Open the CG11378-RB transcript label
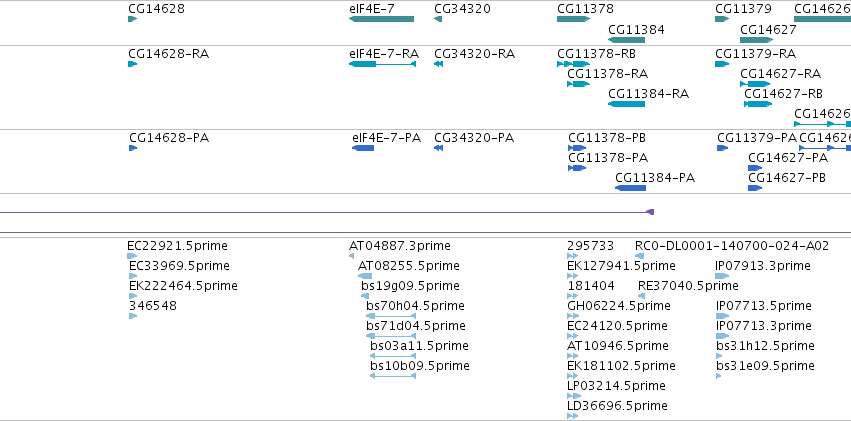Viewport: 851px width, 421px height. 596,54
